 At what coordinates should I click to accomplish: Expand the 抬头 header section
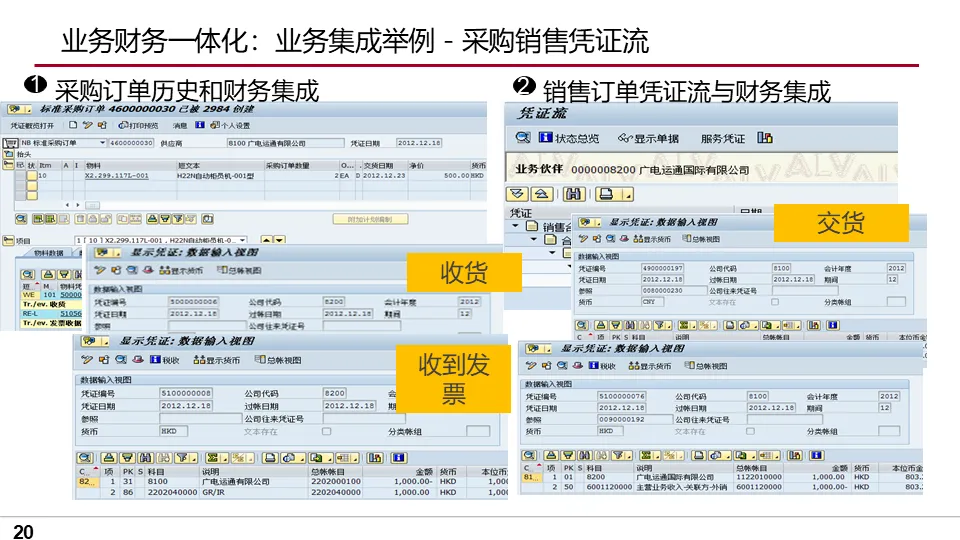(9, 154)
